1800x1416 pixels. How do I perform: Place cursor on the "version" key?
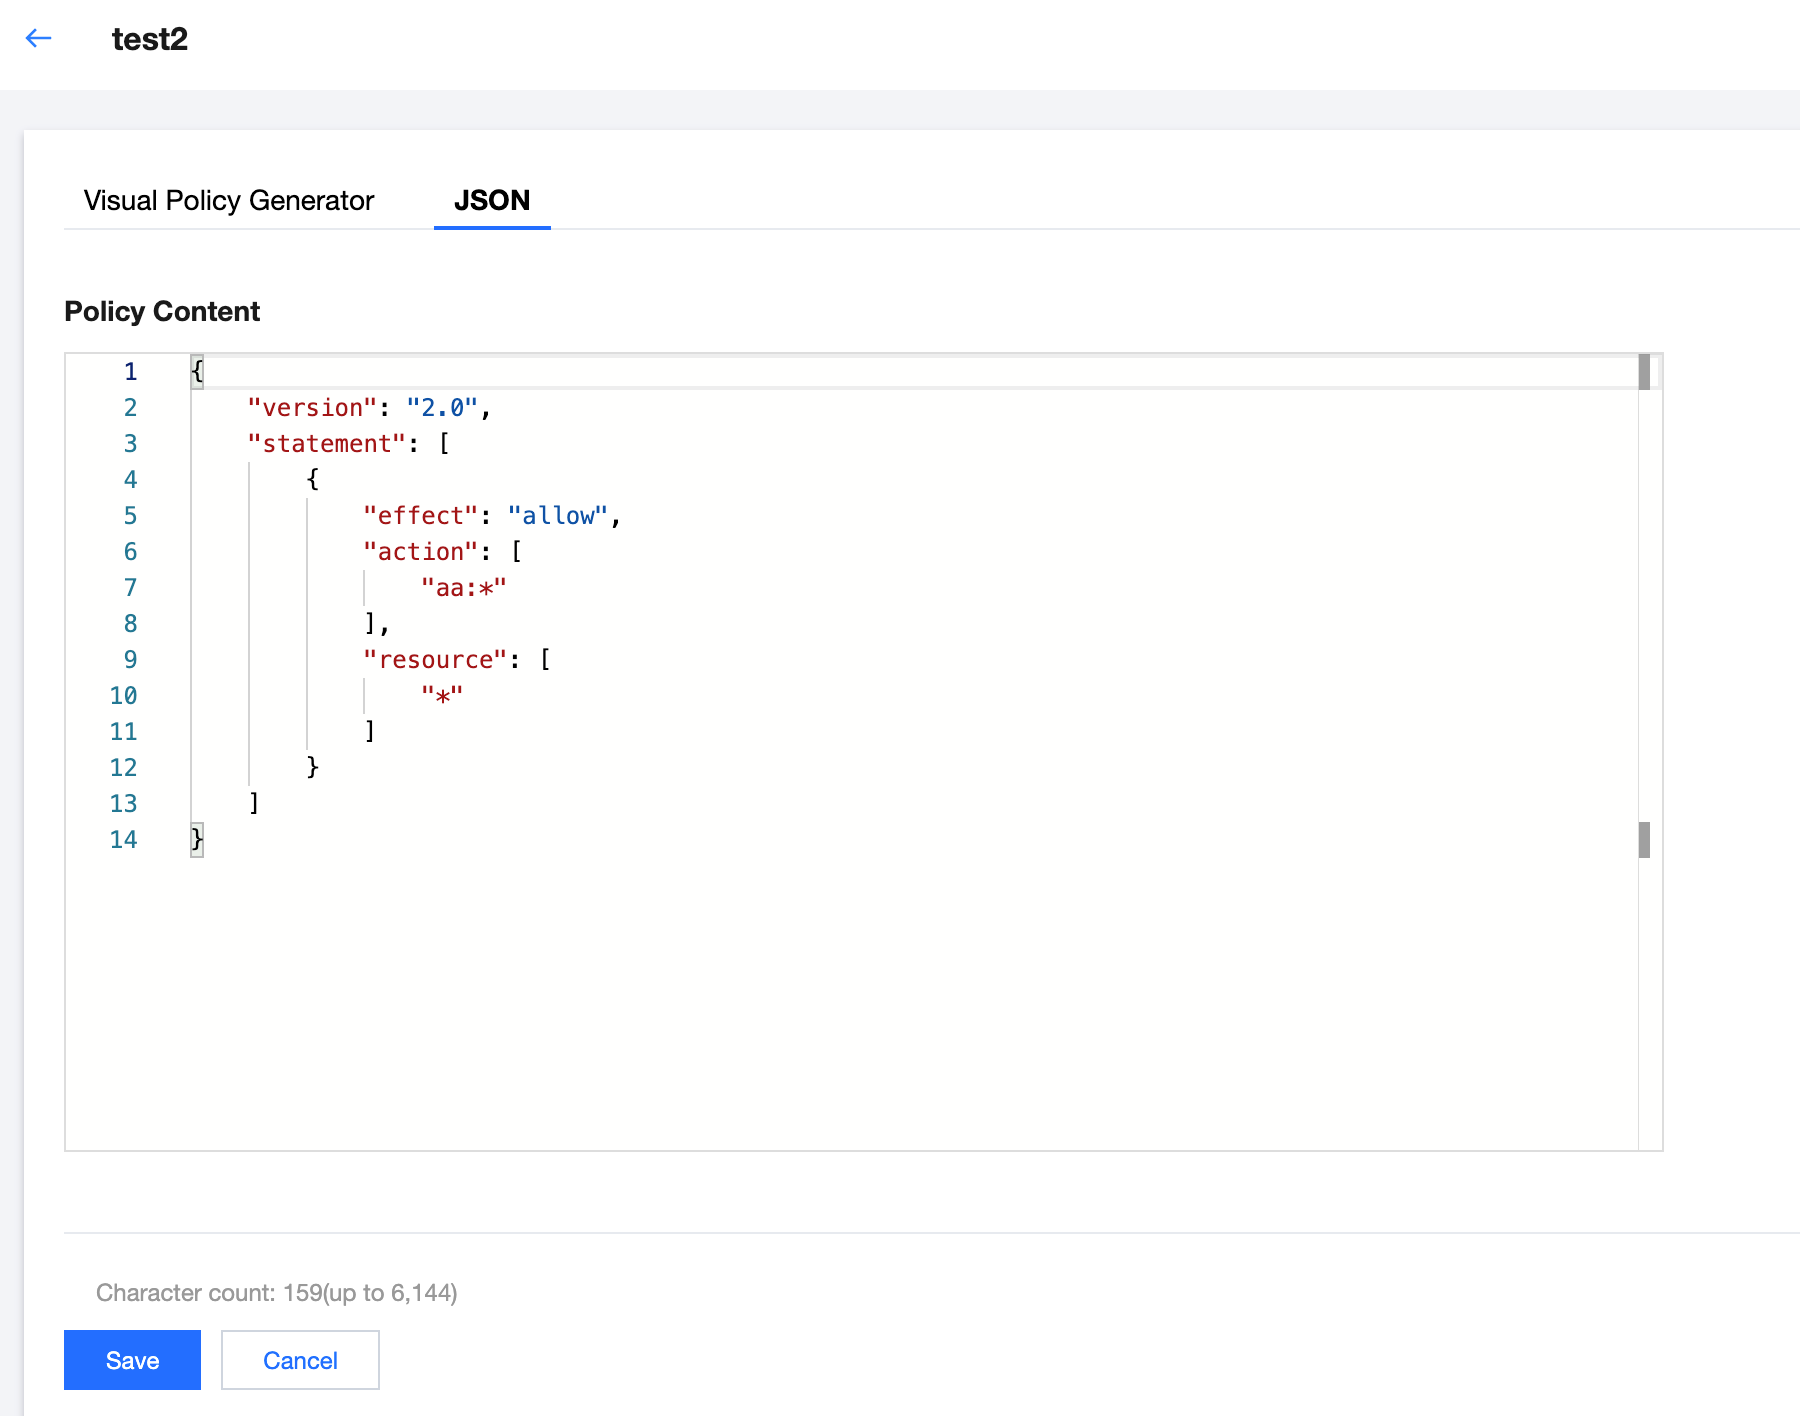312,408
